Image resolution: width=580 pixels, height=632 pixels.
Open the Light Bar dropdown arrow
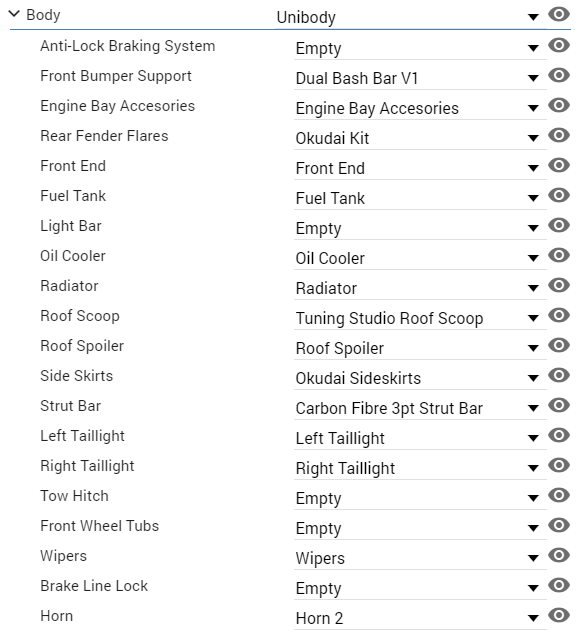[533, 229]
